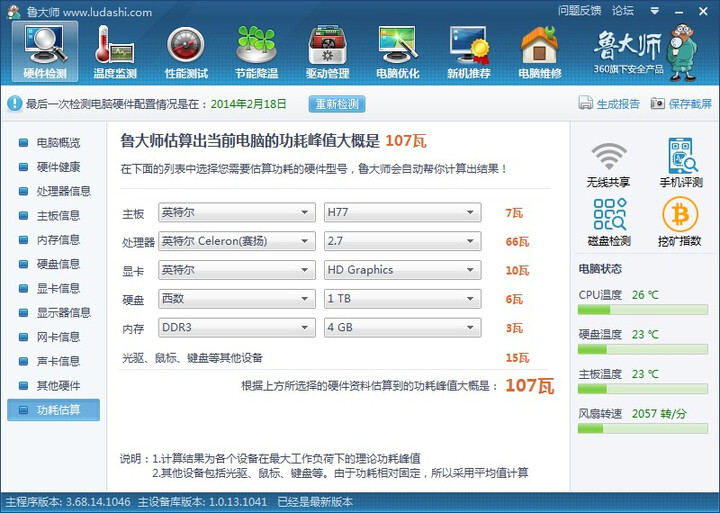Open the 新机推荐 recommendation icon
Image resolution: width=720 pixels, height=513 pixels.
coord(469,51)
